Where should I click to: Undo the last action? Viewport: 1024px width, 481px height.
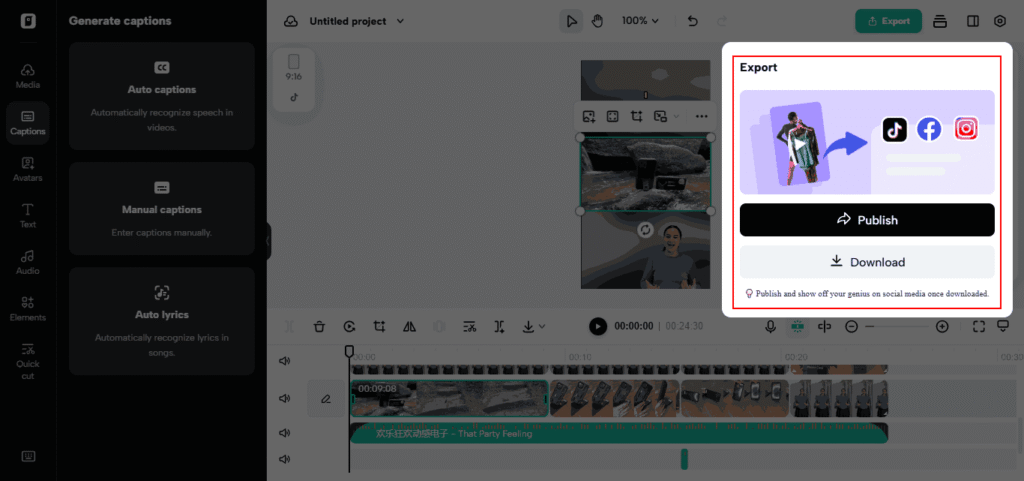click(x=693, y=22)
